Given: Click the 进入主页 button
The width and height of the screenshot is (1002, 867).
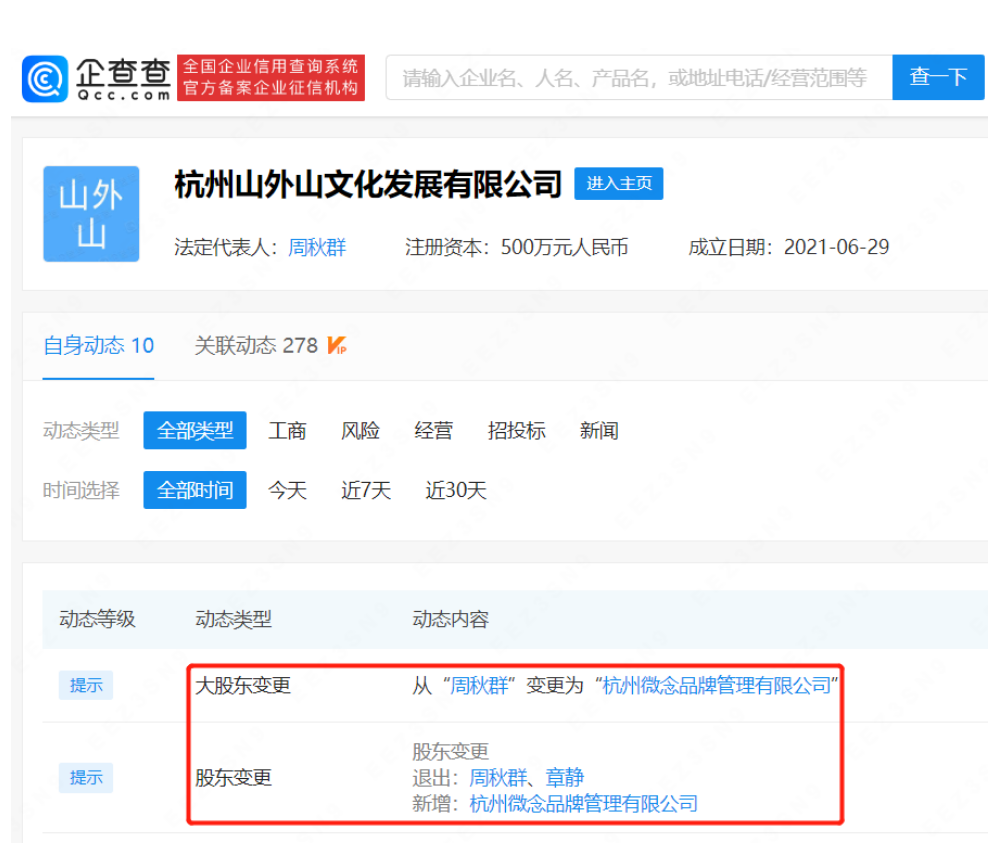Looking at the screenshot, I should click(x=619, y=184).
